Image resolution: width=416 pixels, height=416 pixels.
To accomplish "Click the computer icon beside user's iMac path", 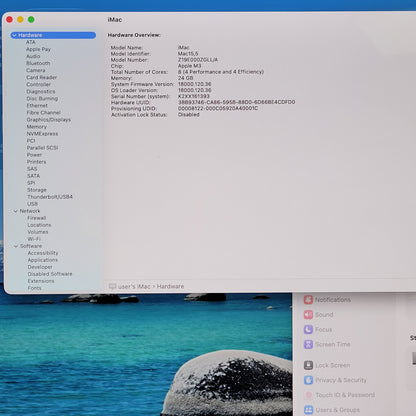I will [x=112, y=286].
